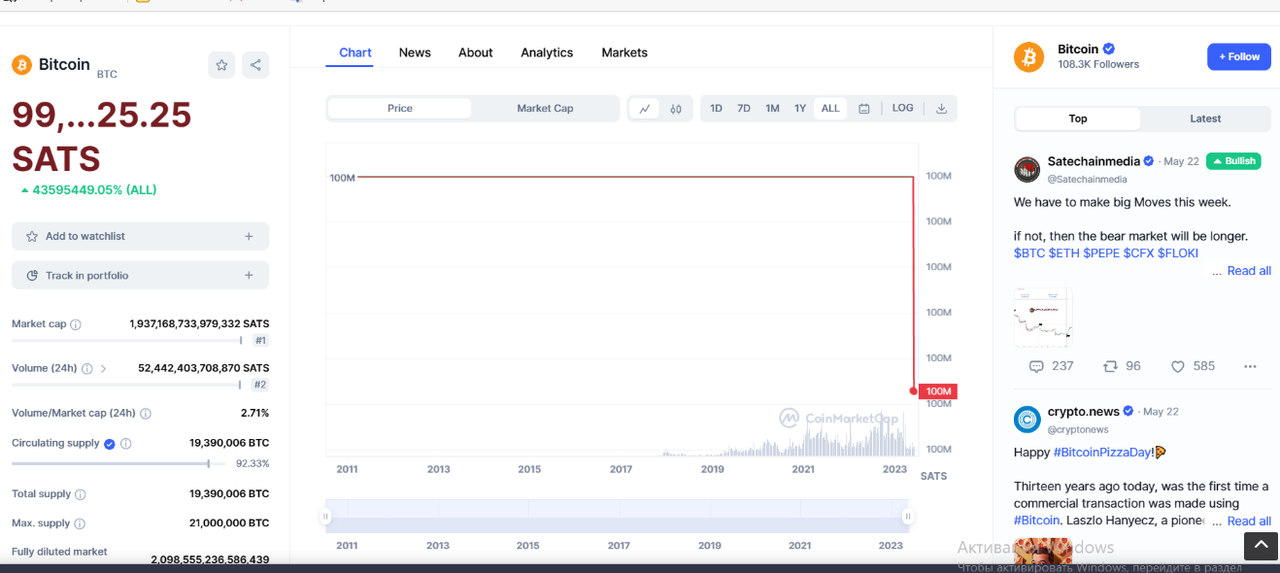The width and height of the screenshot is (1280, 573).
Task: Expand Add to watchlist plus
Action: (x=249, y=236)
